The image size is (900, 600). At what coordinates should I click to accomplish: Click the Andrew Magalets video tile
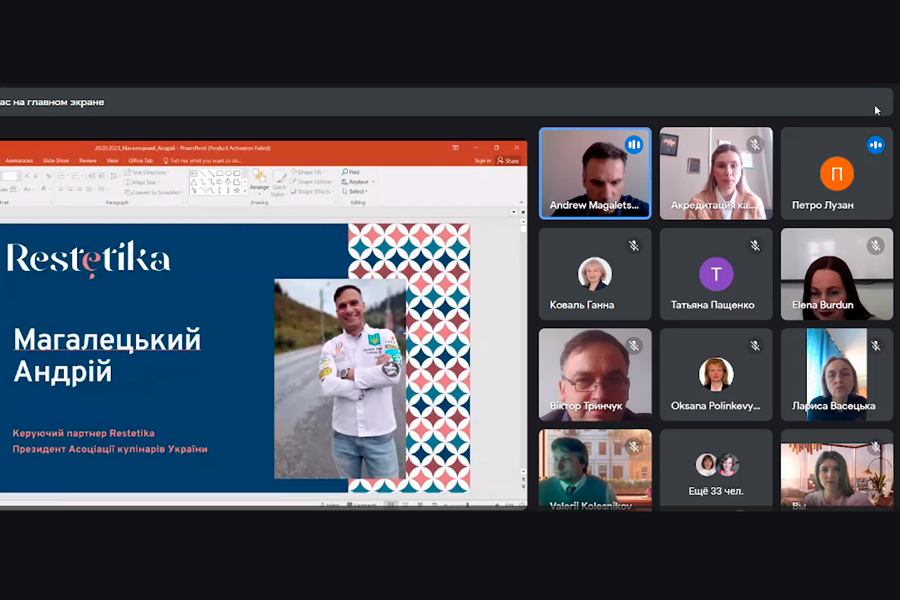point(595,173)
